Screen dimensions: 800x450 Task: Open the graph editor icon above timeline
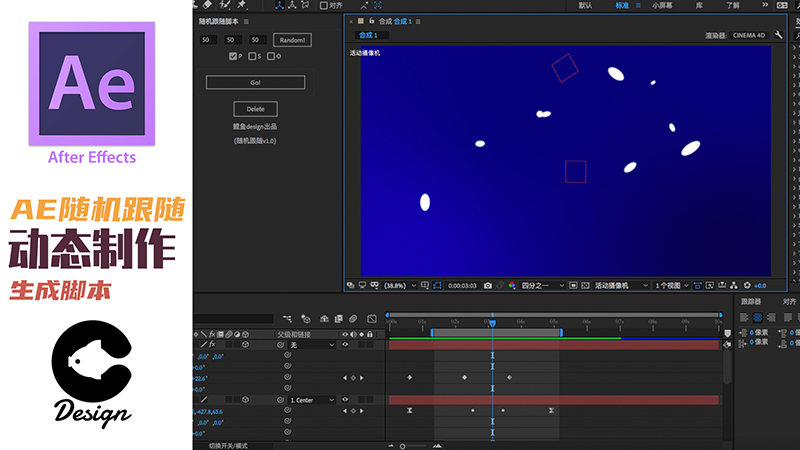point(372,319)
